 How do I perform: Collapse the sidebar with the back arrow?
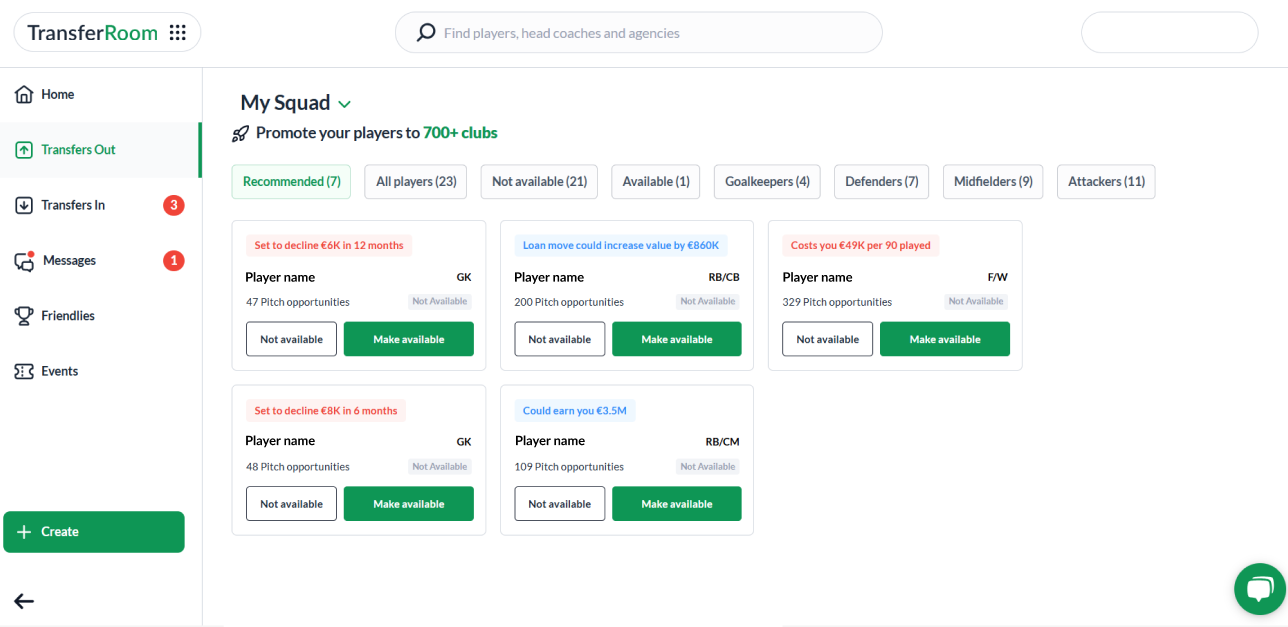tap(23, 601)
